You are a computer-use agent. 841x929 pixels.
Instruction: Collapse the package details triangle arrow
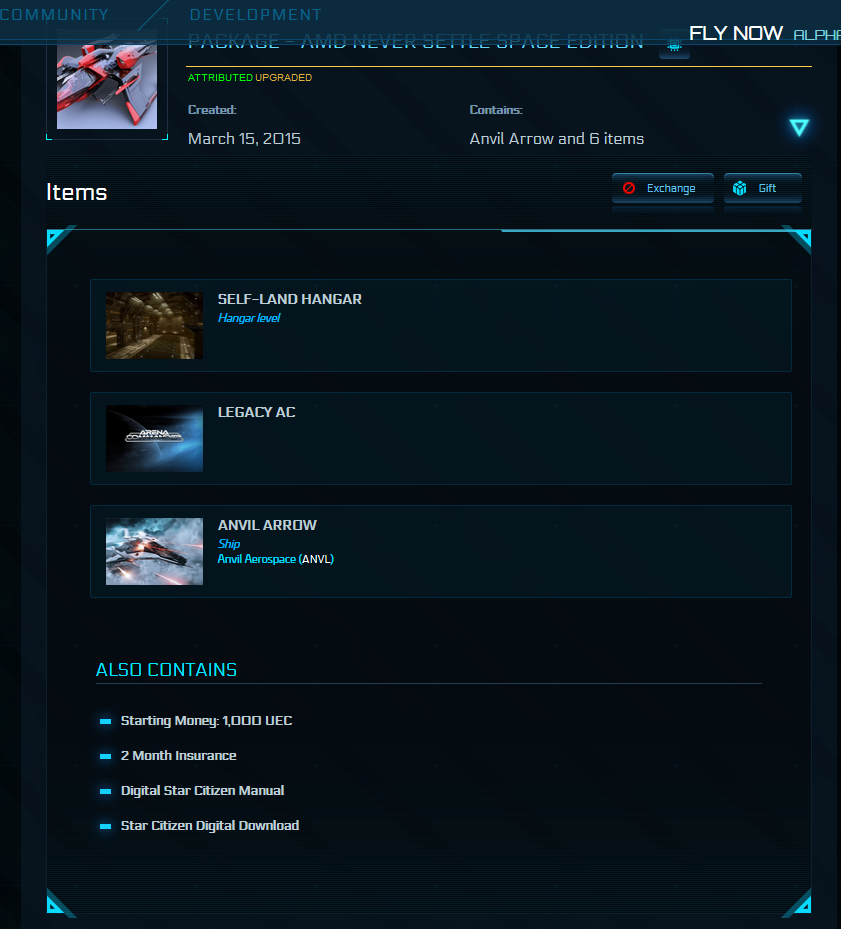[799, 127]
